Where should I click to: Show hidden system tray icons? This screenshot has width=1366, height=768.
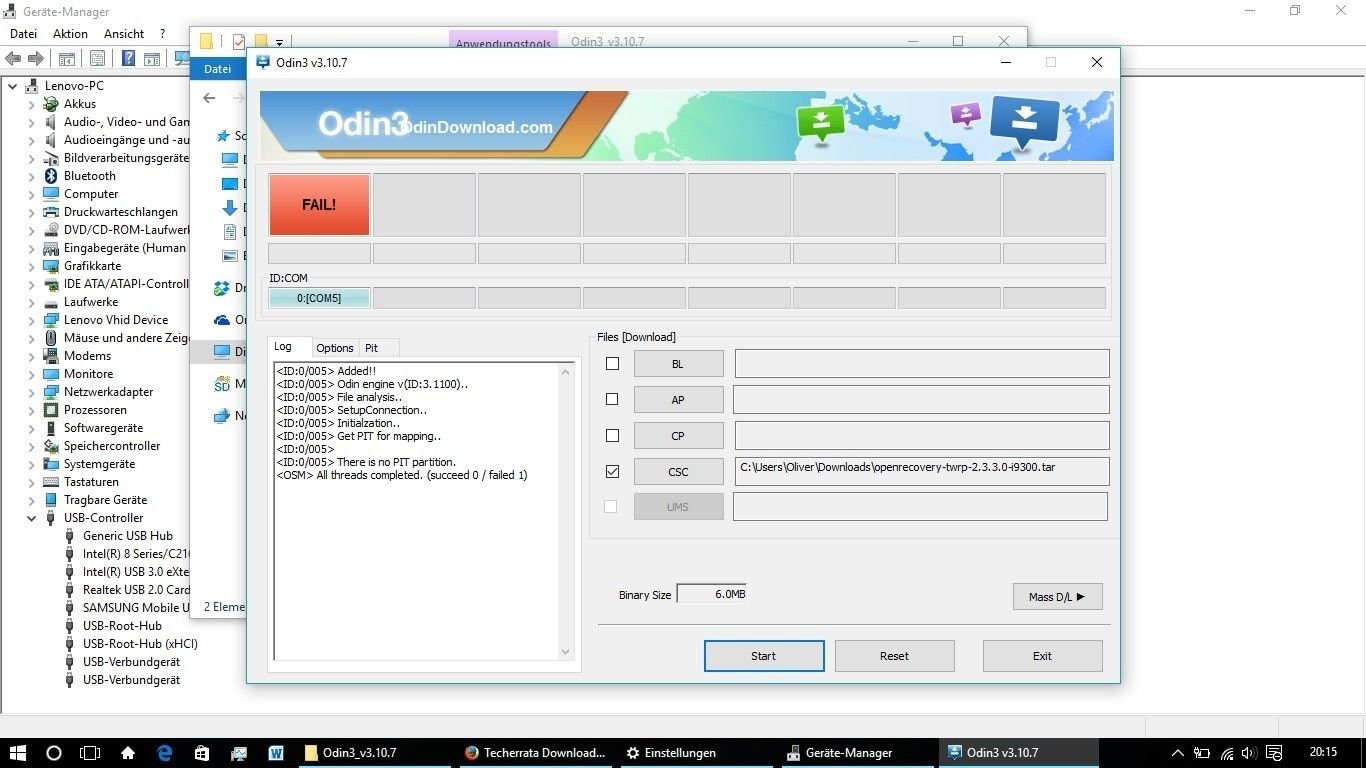point(1179,753)
